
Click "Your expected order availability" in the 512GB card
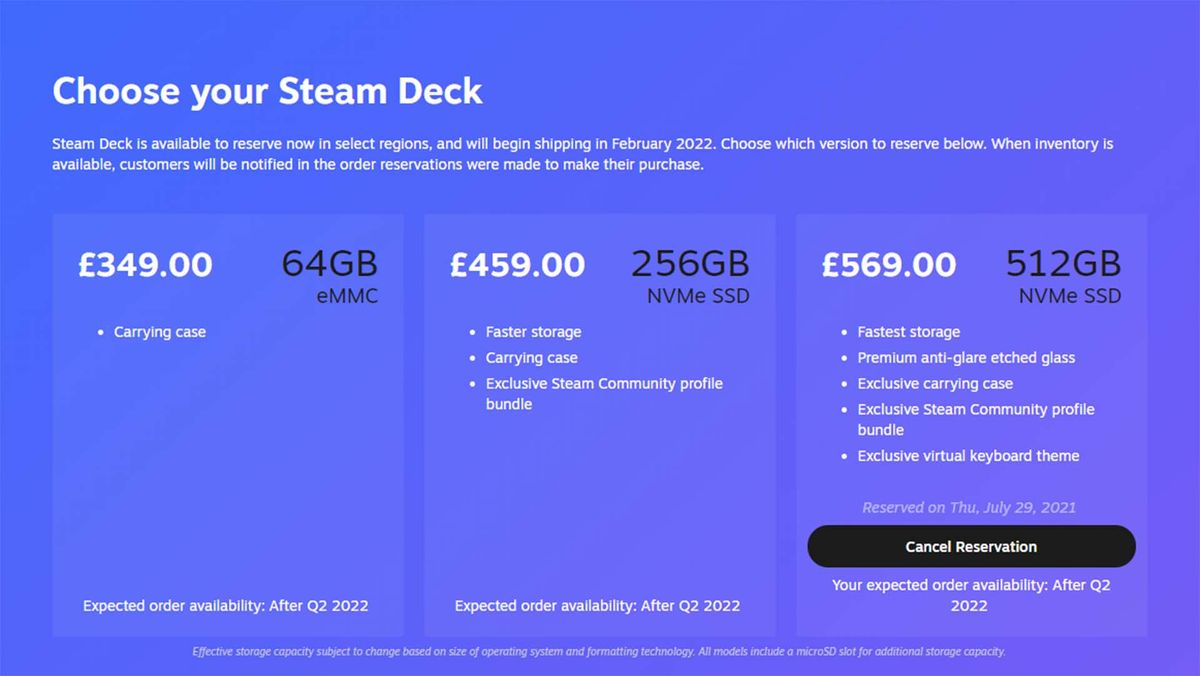971,595
